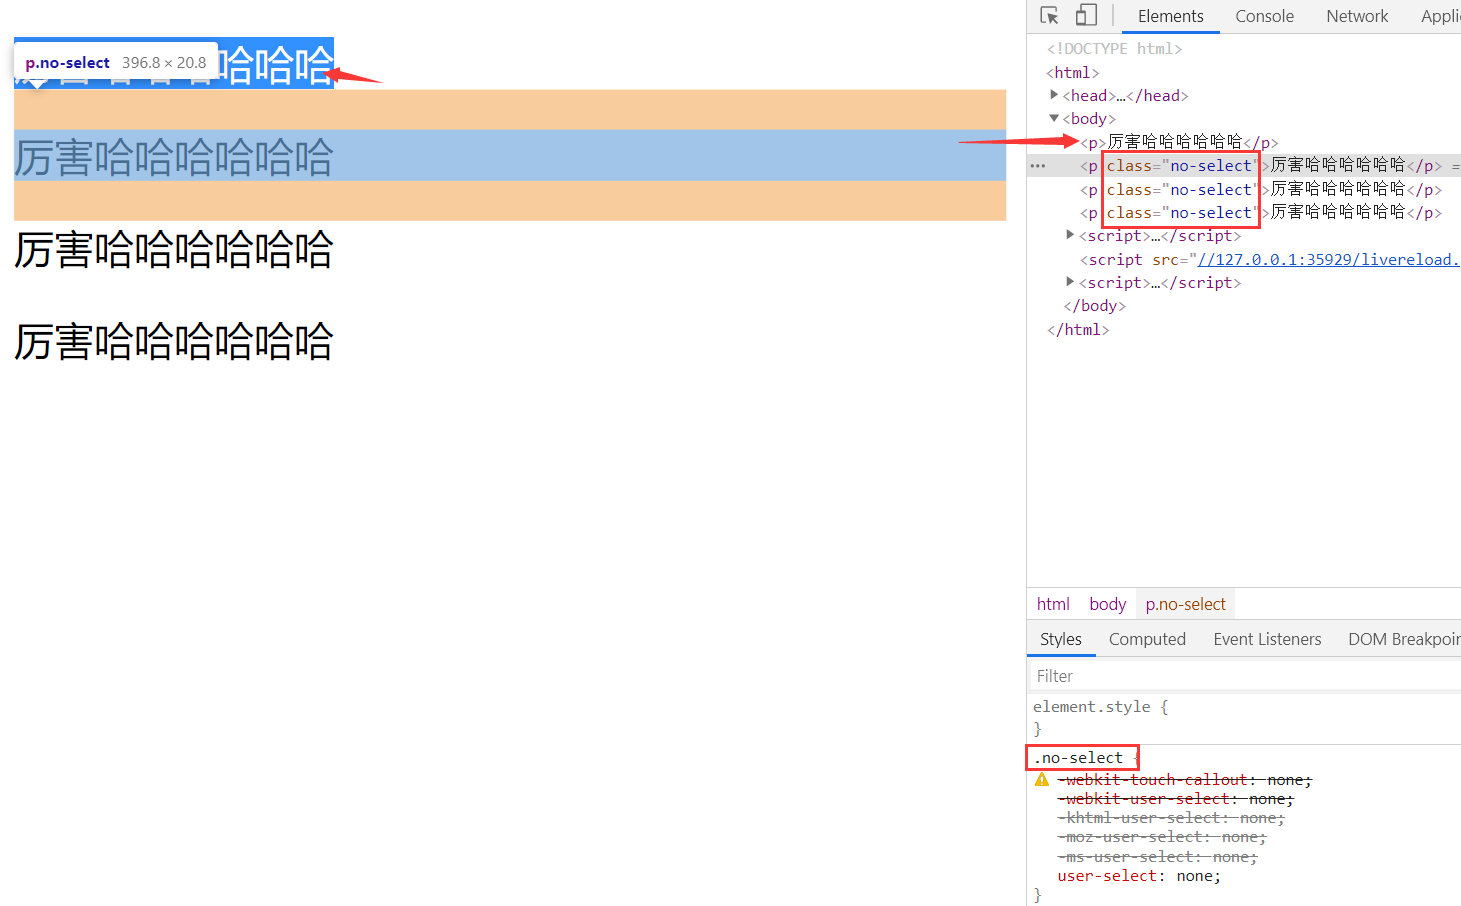Select the closing body tag line

[x=1094, y=306]
